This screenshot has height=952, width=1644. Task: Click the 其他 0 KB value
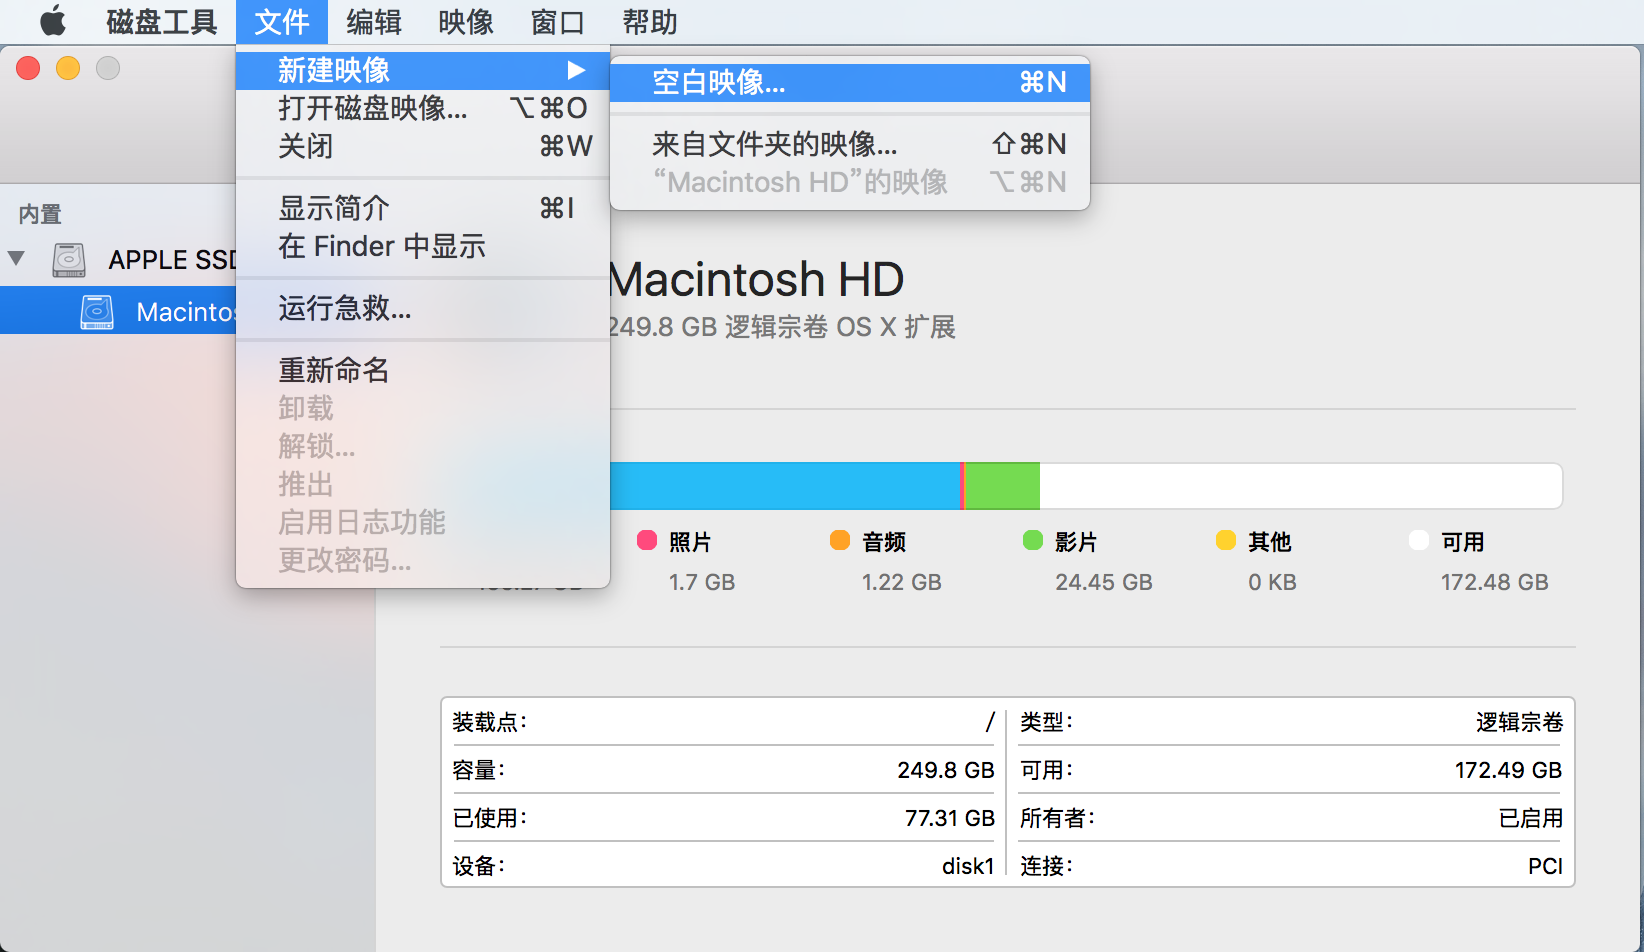click(1272, 582)
